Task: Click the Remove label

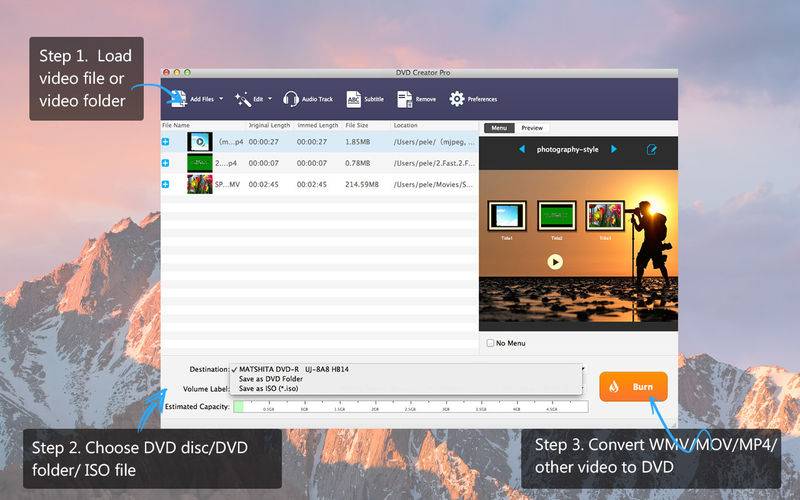Action: [426, 99]
